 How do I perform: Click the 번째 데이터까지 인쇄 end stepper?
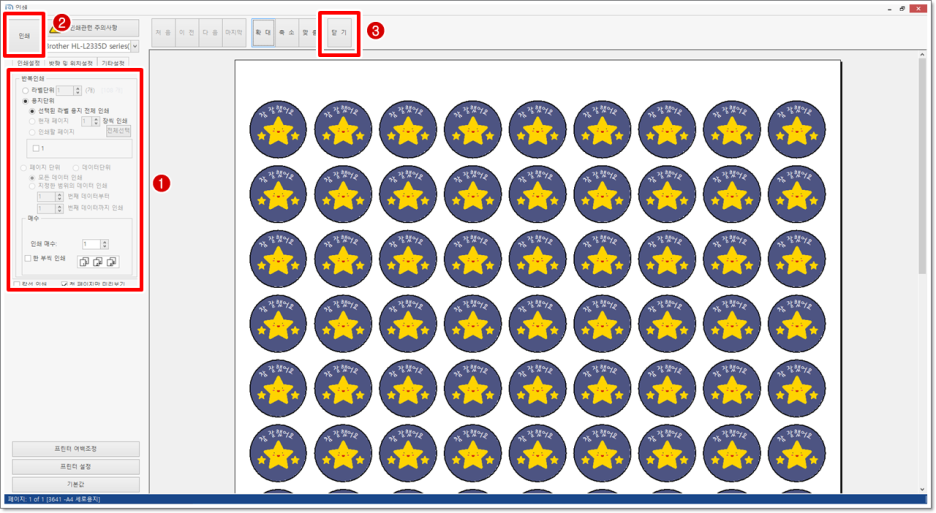click(x=59, y=208)
